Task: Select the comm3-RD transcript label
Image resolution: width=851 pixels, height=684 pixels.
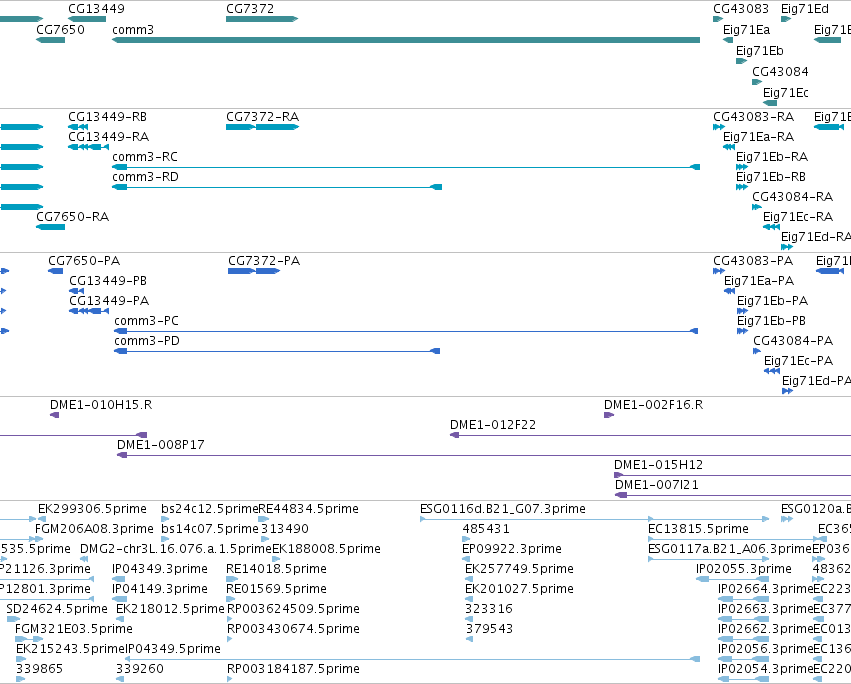Action: pos(145,177)
